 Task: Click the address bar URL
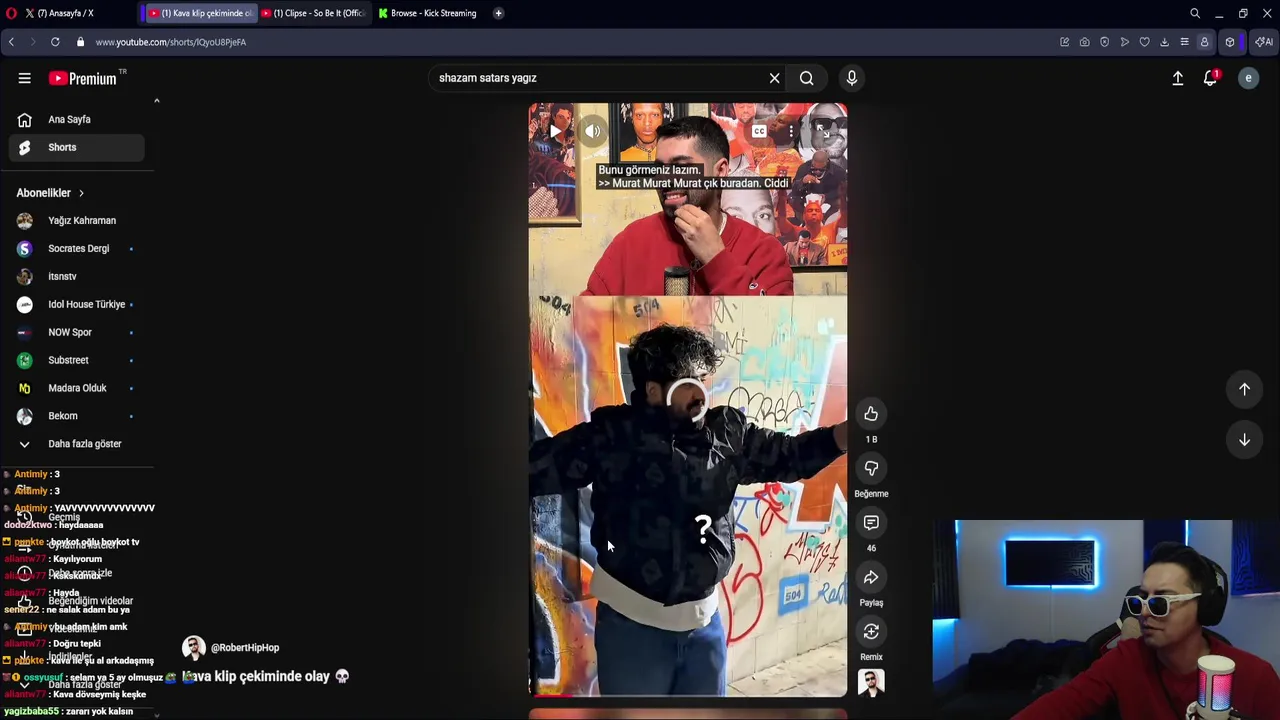point(171,42)
